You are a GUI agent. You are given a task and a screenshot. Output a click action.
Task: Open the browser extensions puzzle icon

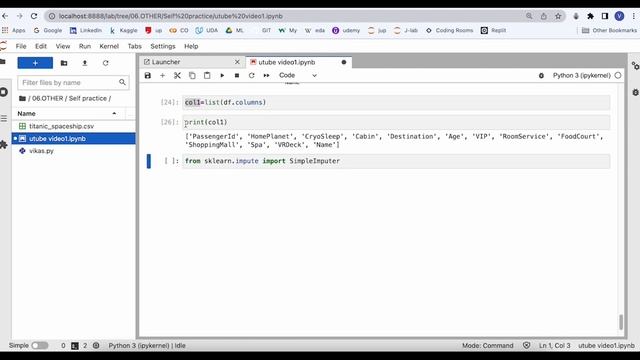590,16
